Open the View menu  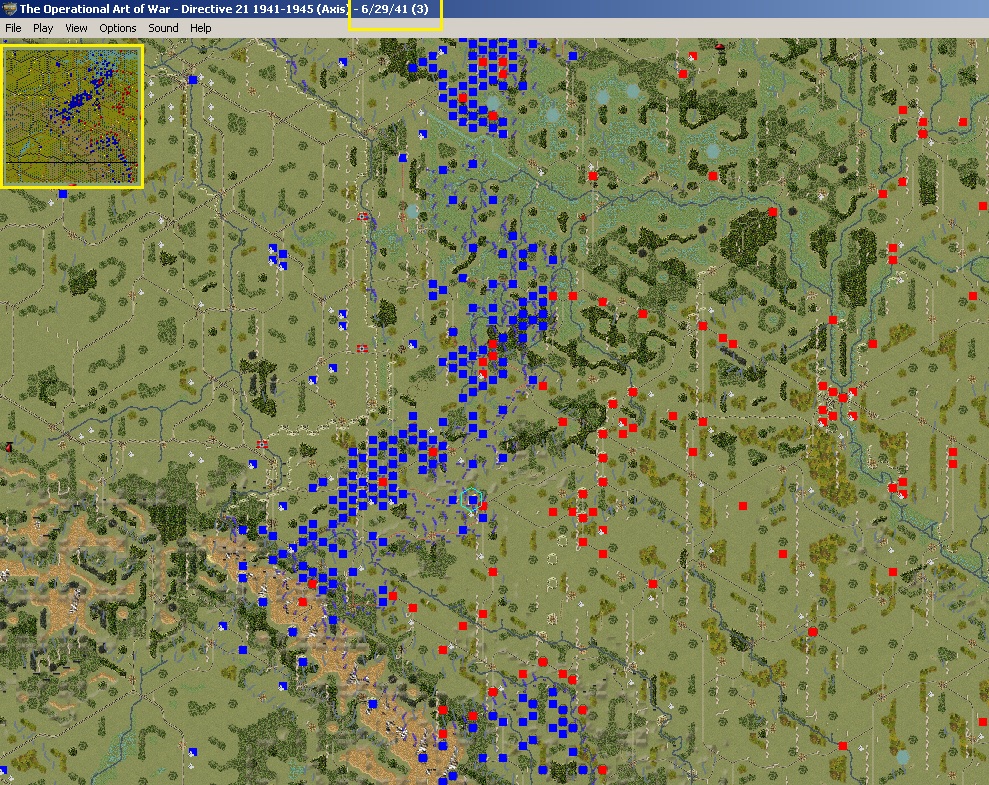click(76, 28)
